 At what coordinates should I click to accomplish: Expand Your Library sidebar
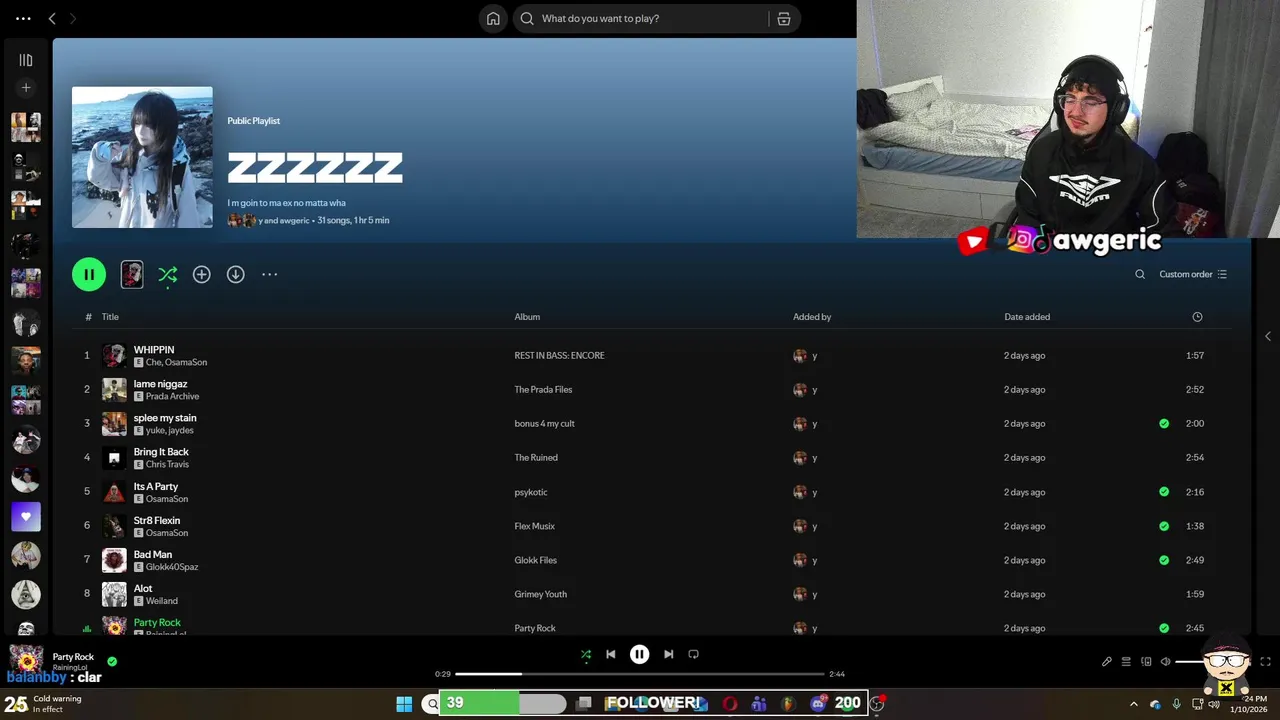click(26, 60)
